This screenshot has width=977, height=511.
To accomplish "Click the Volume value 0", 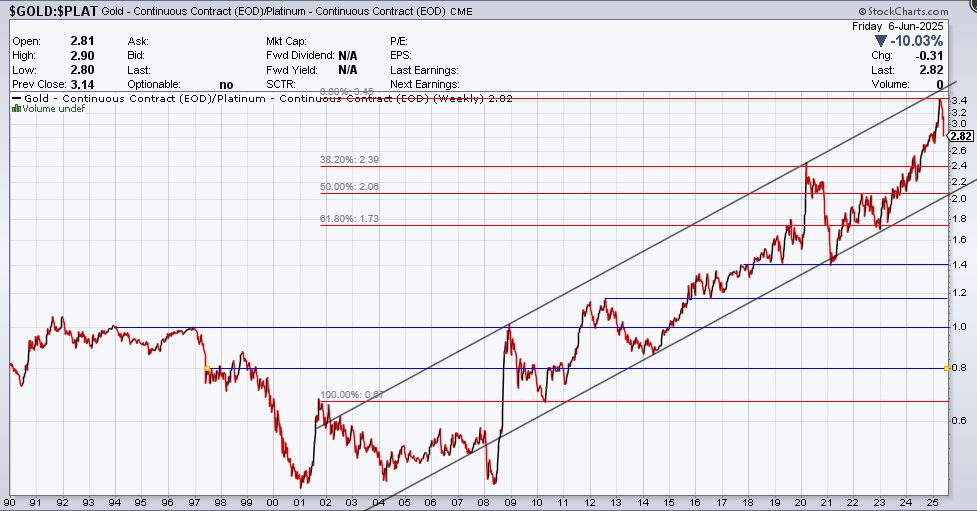I will [940, 84].
